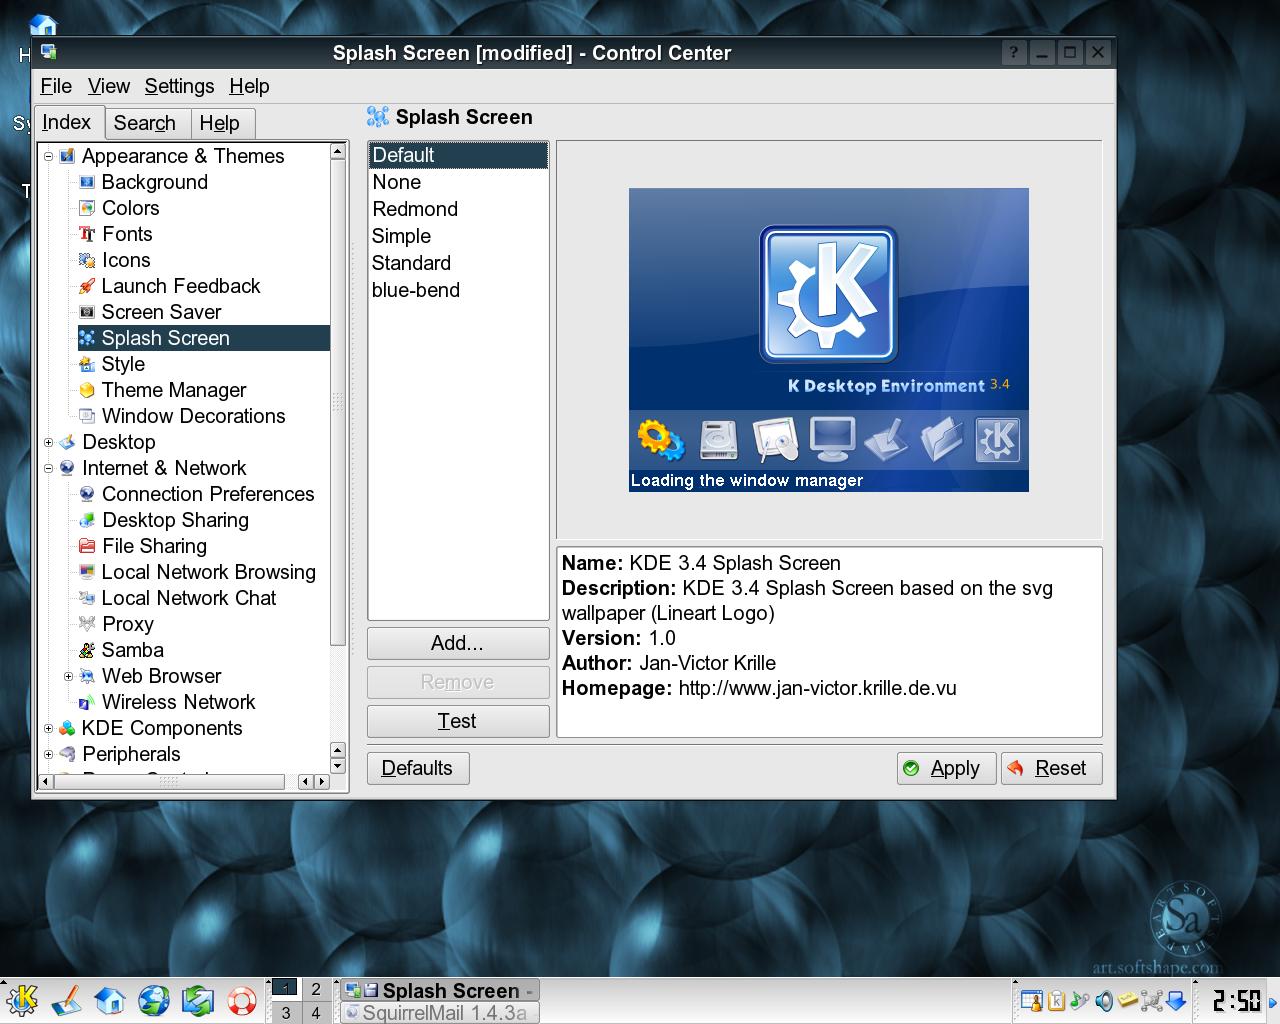Collapse the Internet & Network tree branch
1280x1024 pixels.
pos(48,468)
